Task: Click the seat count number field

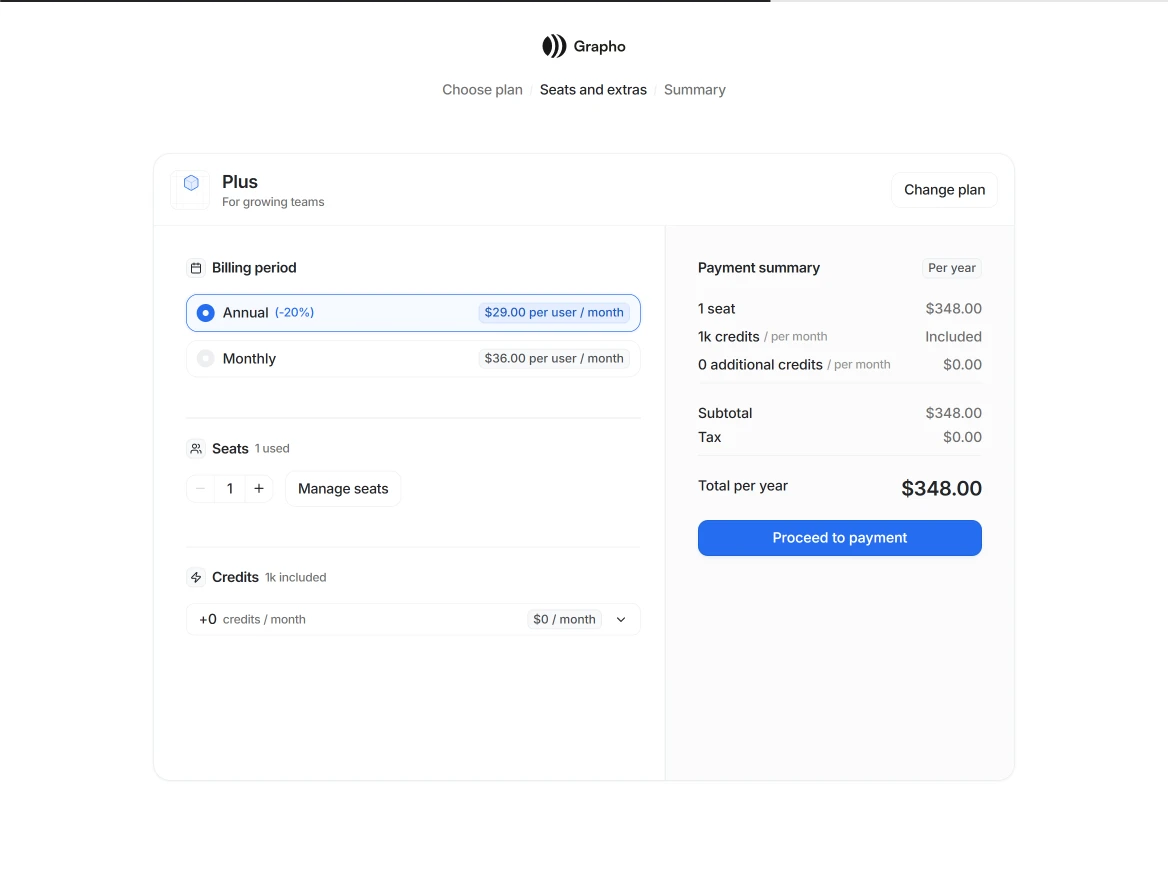Action: tap(230, 489)
